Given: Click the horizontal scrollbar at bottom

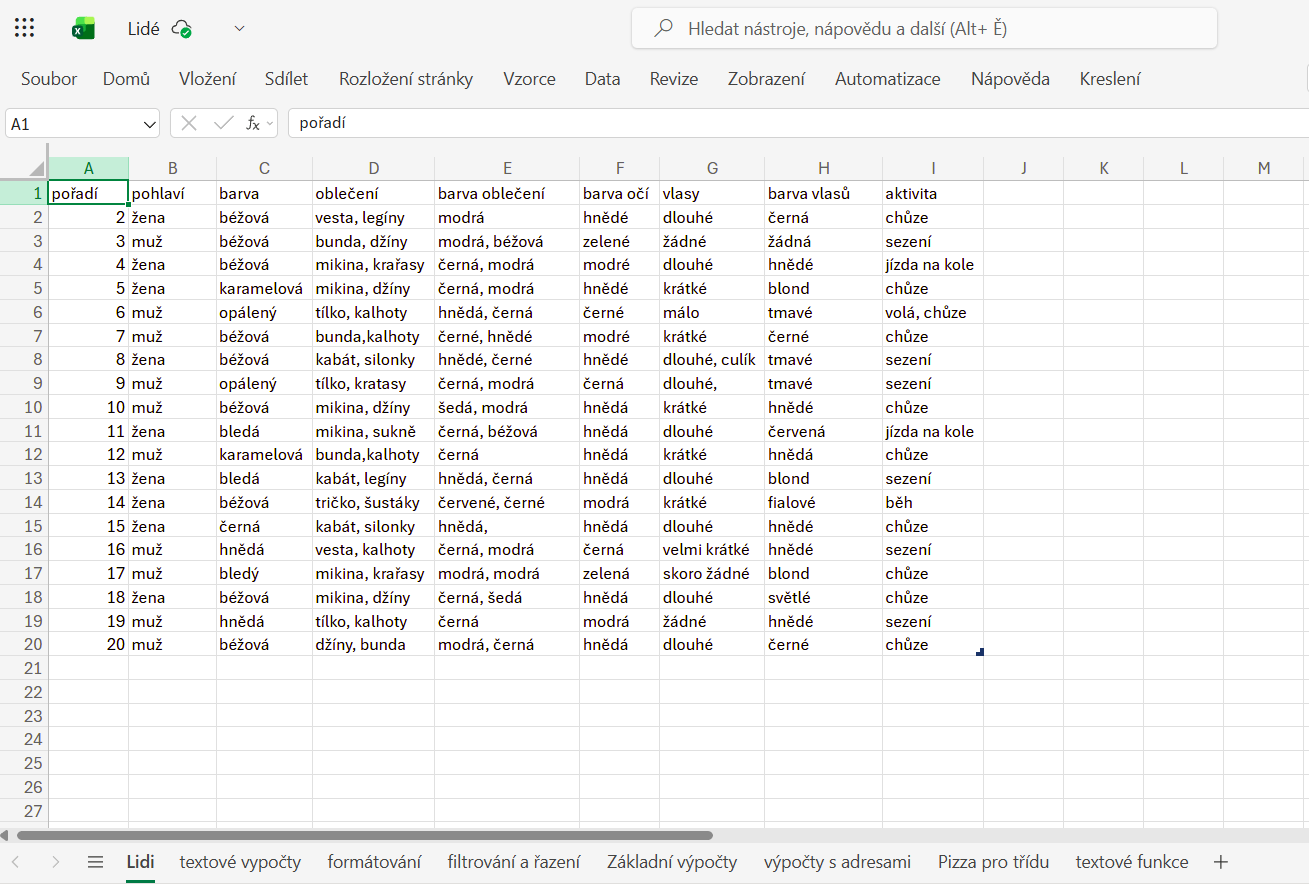Looking at the screenshot, I should 365,835.
